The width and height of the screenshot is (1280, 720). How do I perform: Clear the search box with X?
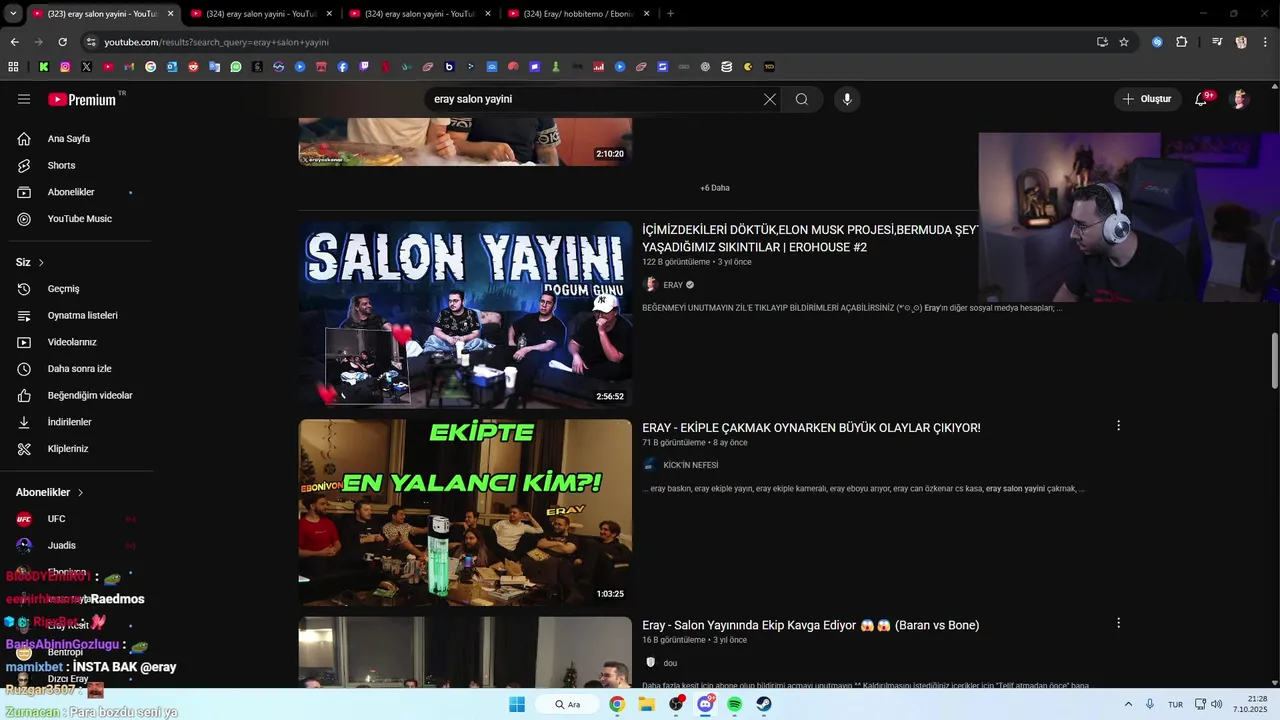click(x=769, y=99)
